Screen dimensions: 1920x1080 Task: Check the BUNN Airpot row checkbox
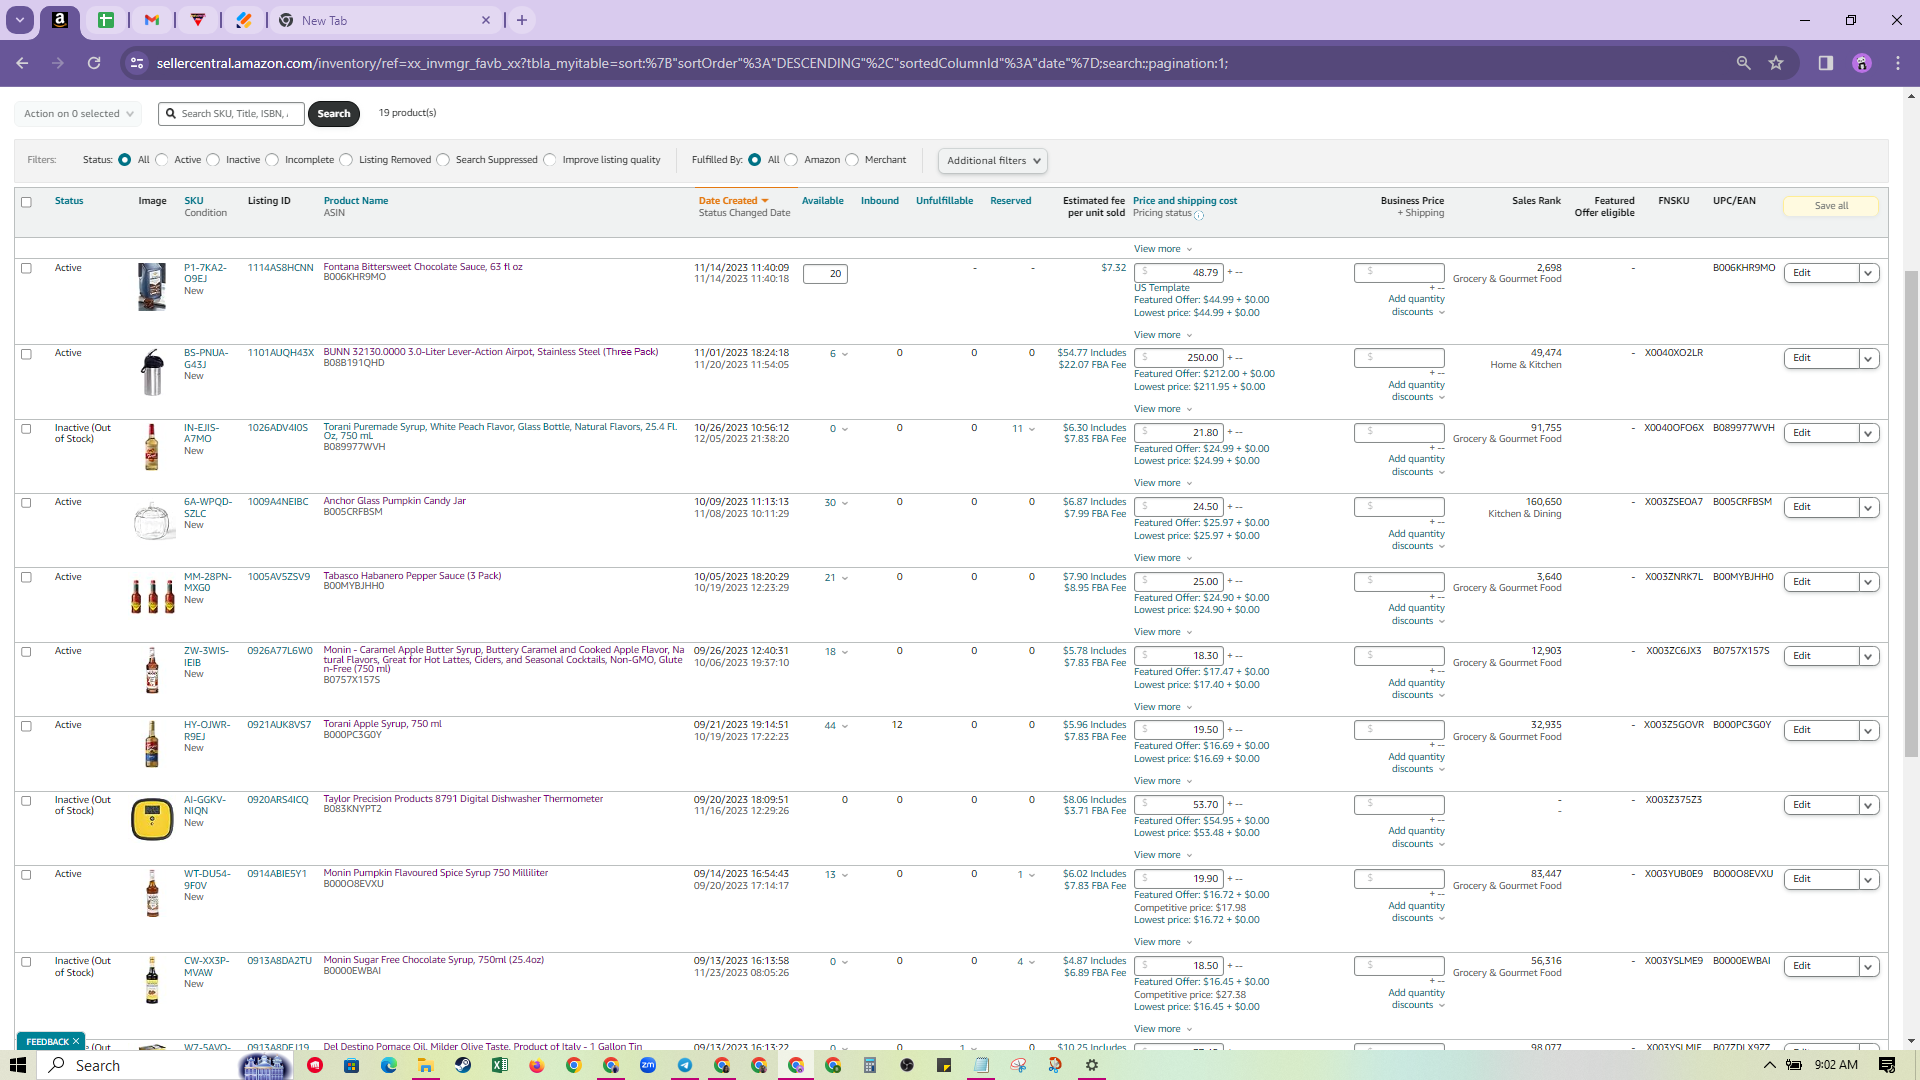point(26,354)
